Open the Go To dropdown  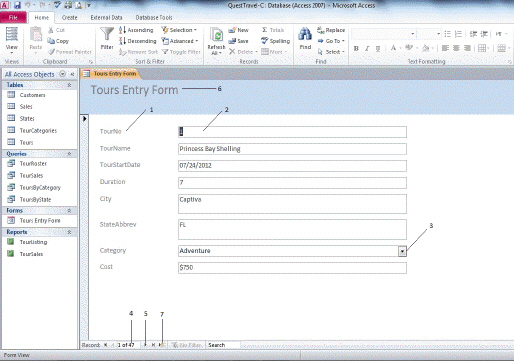[331, 41]
